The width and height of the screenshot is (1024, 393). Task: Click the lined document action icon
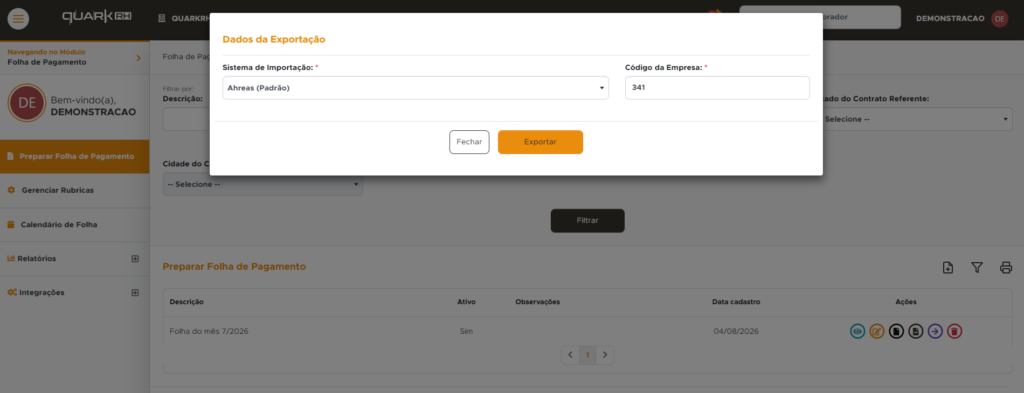916,332
